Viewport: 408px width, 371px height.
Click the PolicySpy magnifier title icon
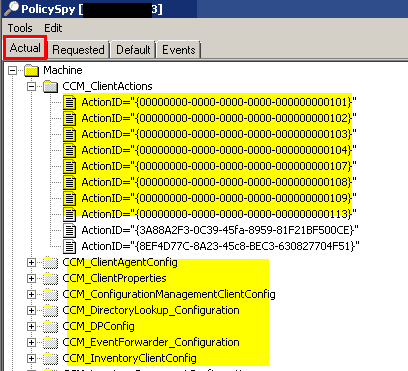[11, 9]
